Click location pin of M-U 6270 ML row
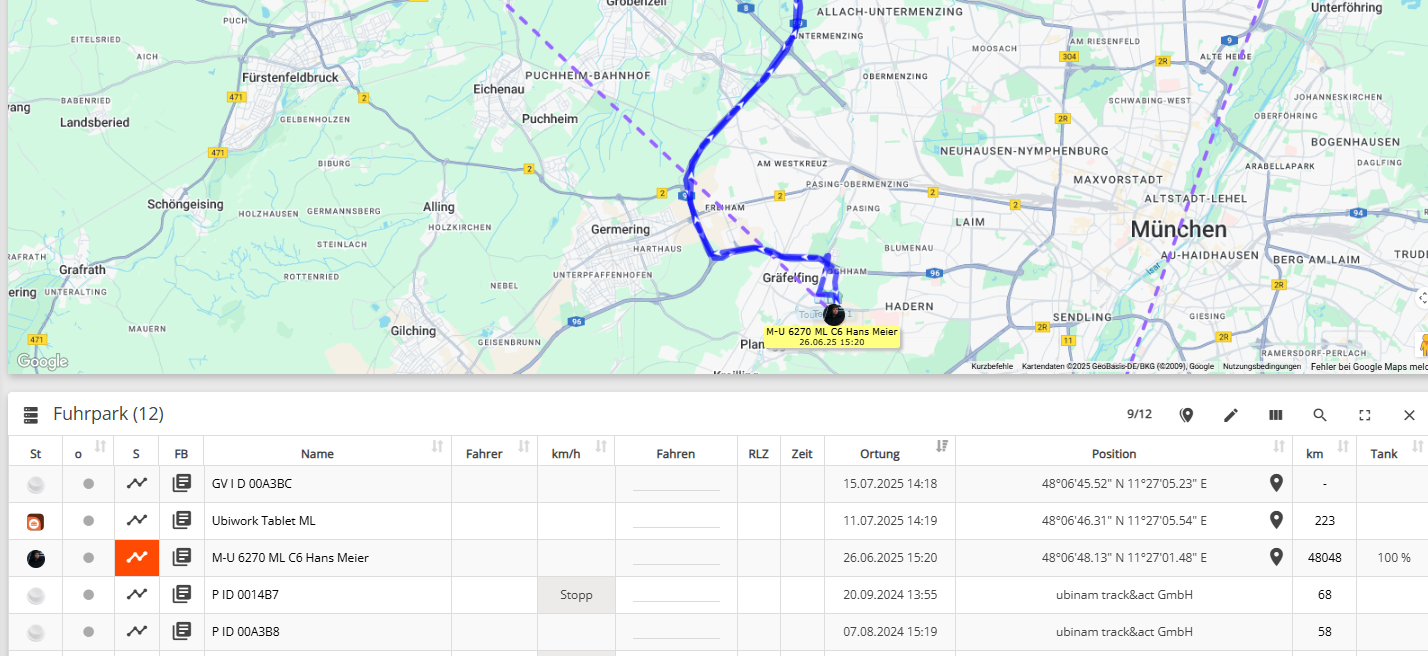 [1276, 557]
